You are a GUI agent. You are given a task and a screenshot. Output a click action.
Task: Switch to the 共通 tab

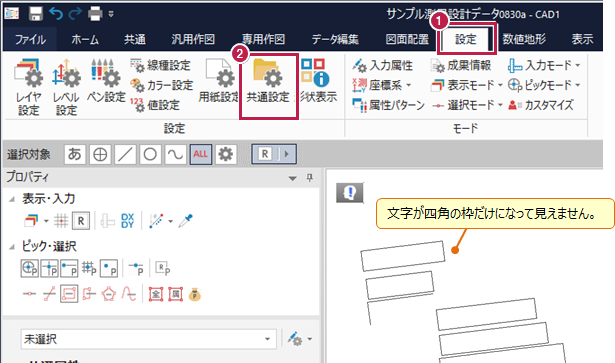tap(135, 40)
